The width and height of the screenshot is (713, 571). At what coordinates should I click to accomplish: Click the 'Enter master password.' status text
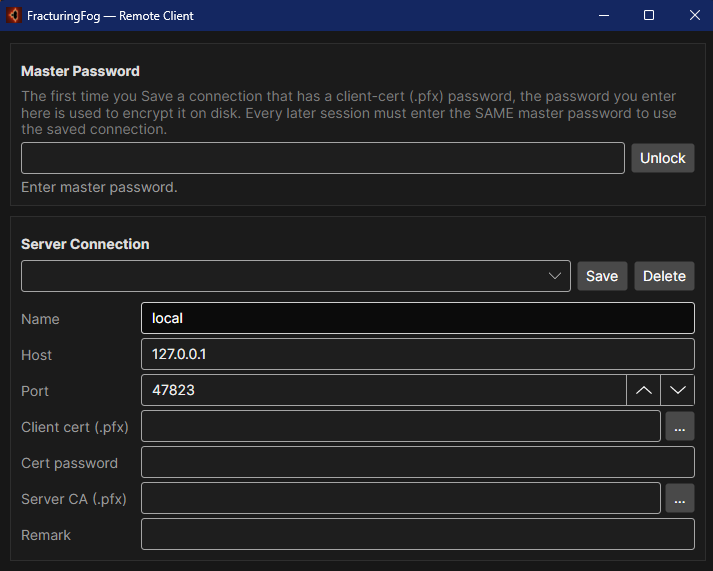click(99, 187)
